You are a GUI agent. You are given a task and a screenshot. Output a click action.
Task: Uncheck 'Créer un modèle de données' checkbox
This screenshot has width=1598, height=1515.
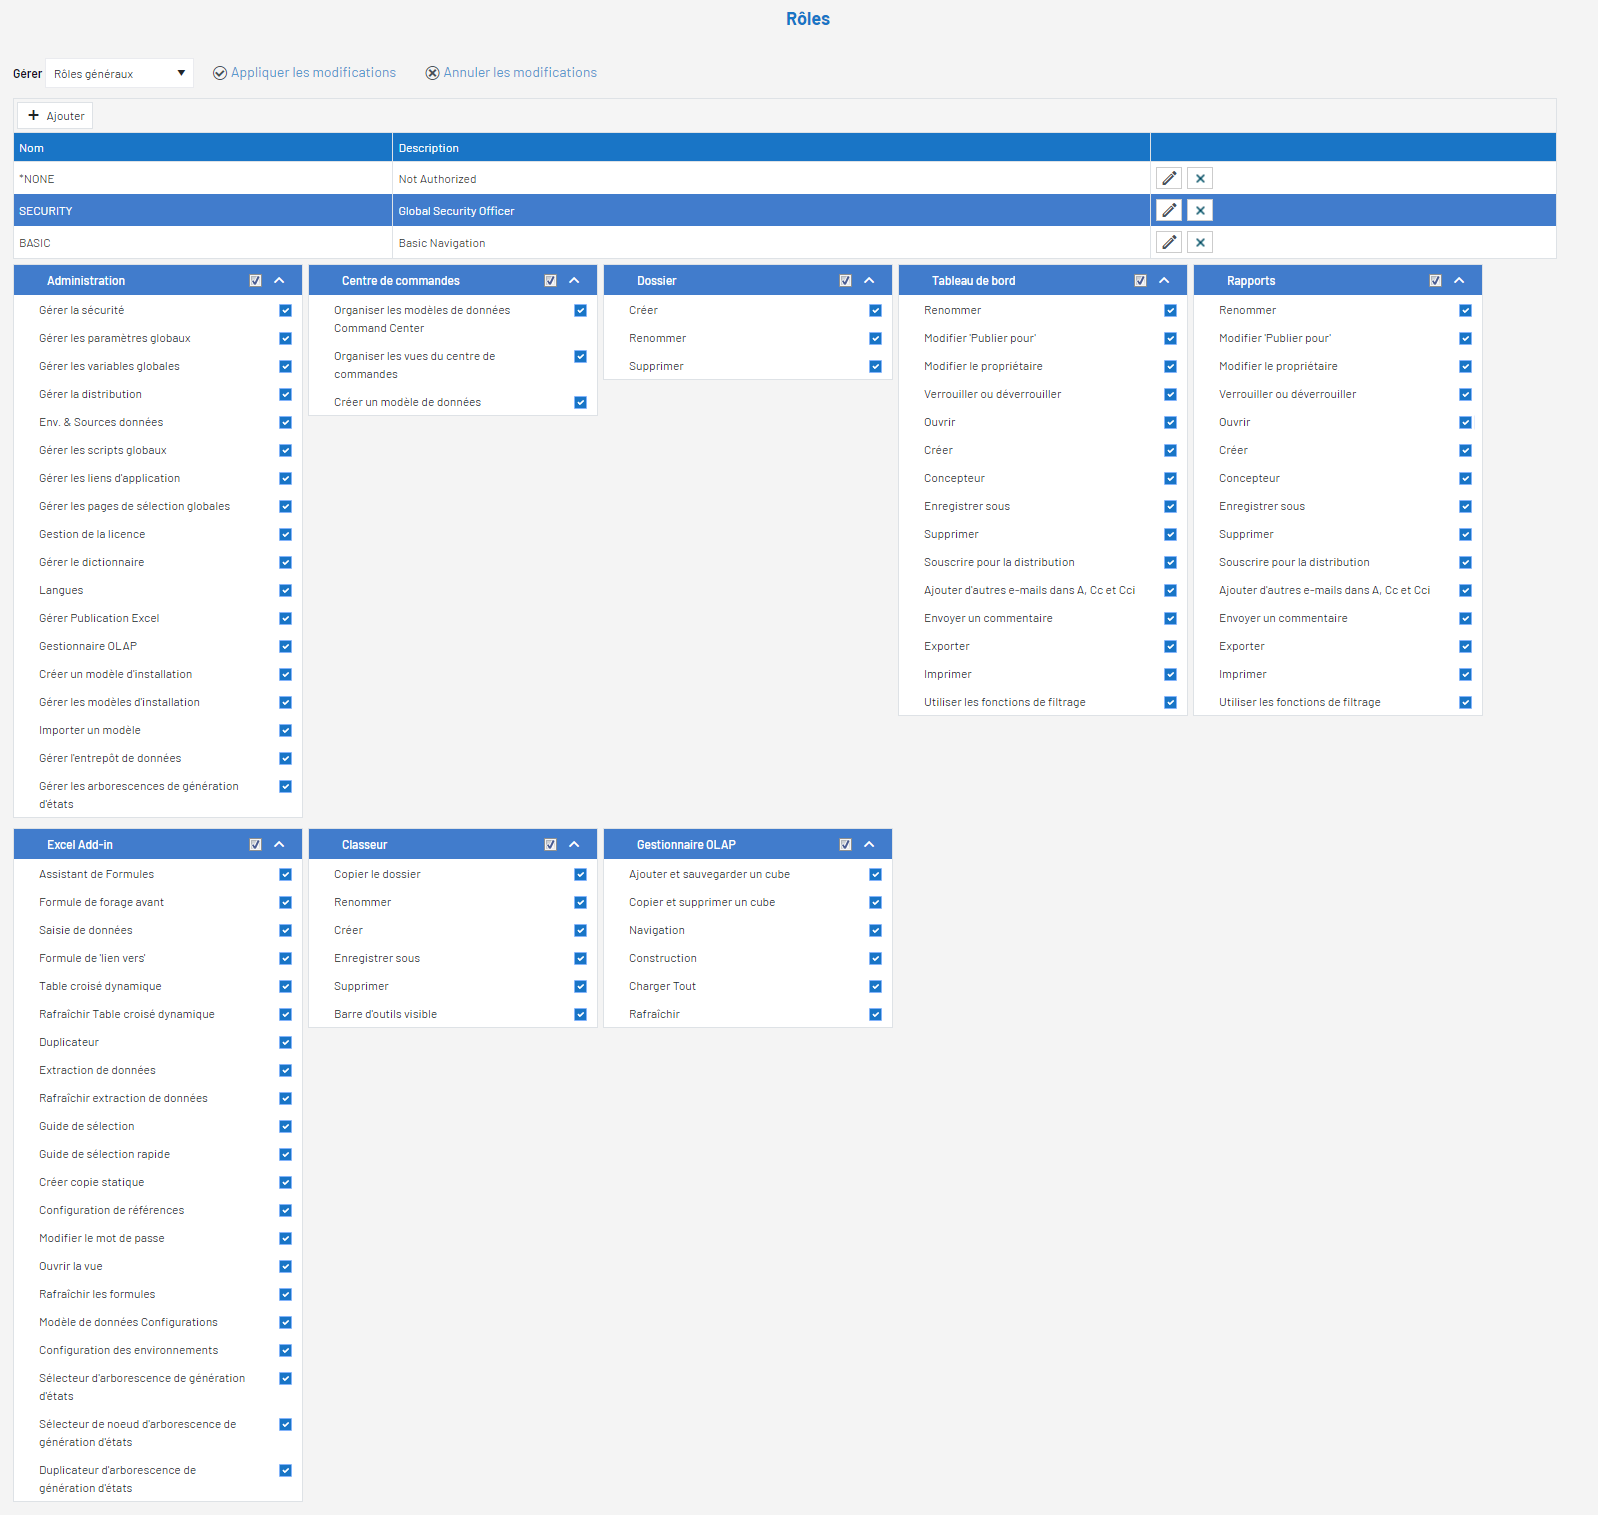click(x=580, y=402)
